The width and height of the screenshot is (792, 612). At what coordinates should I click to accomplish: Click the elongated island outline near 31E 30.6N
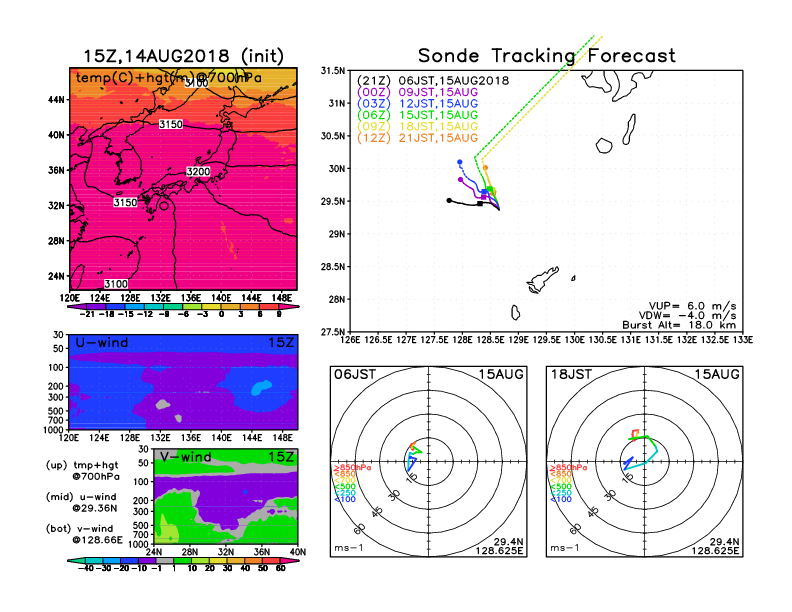point(629,130)
